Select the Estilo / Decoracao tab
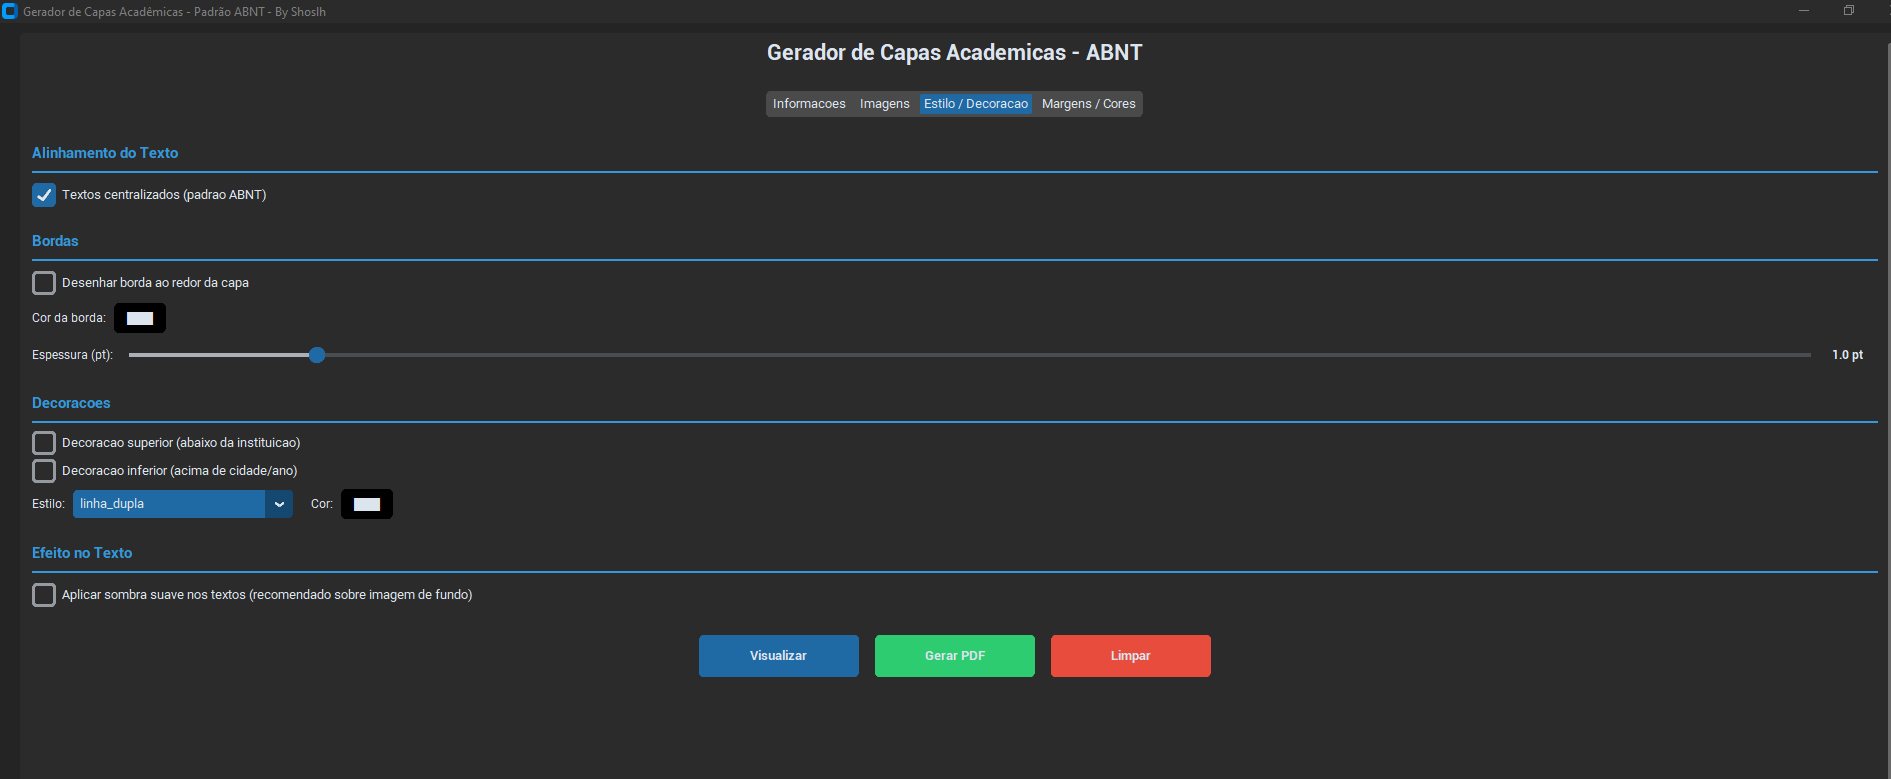Screen dimensions: 1891x779 tap(975, 104)
